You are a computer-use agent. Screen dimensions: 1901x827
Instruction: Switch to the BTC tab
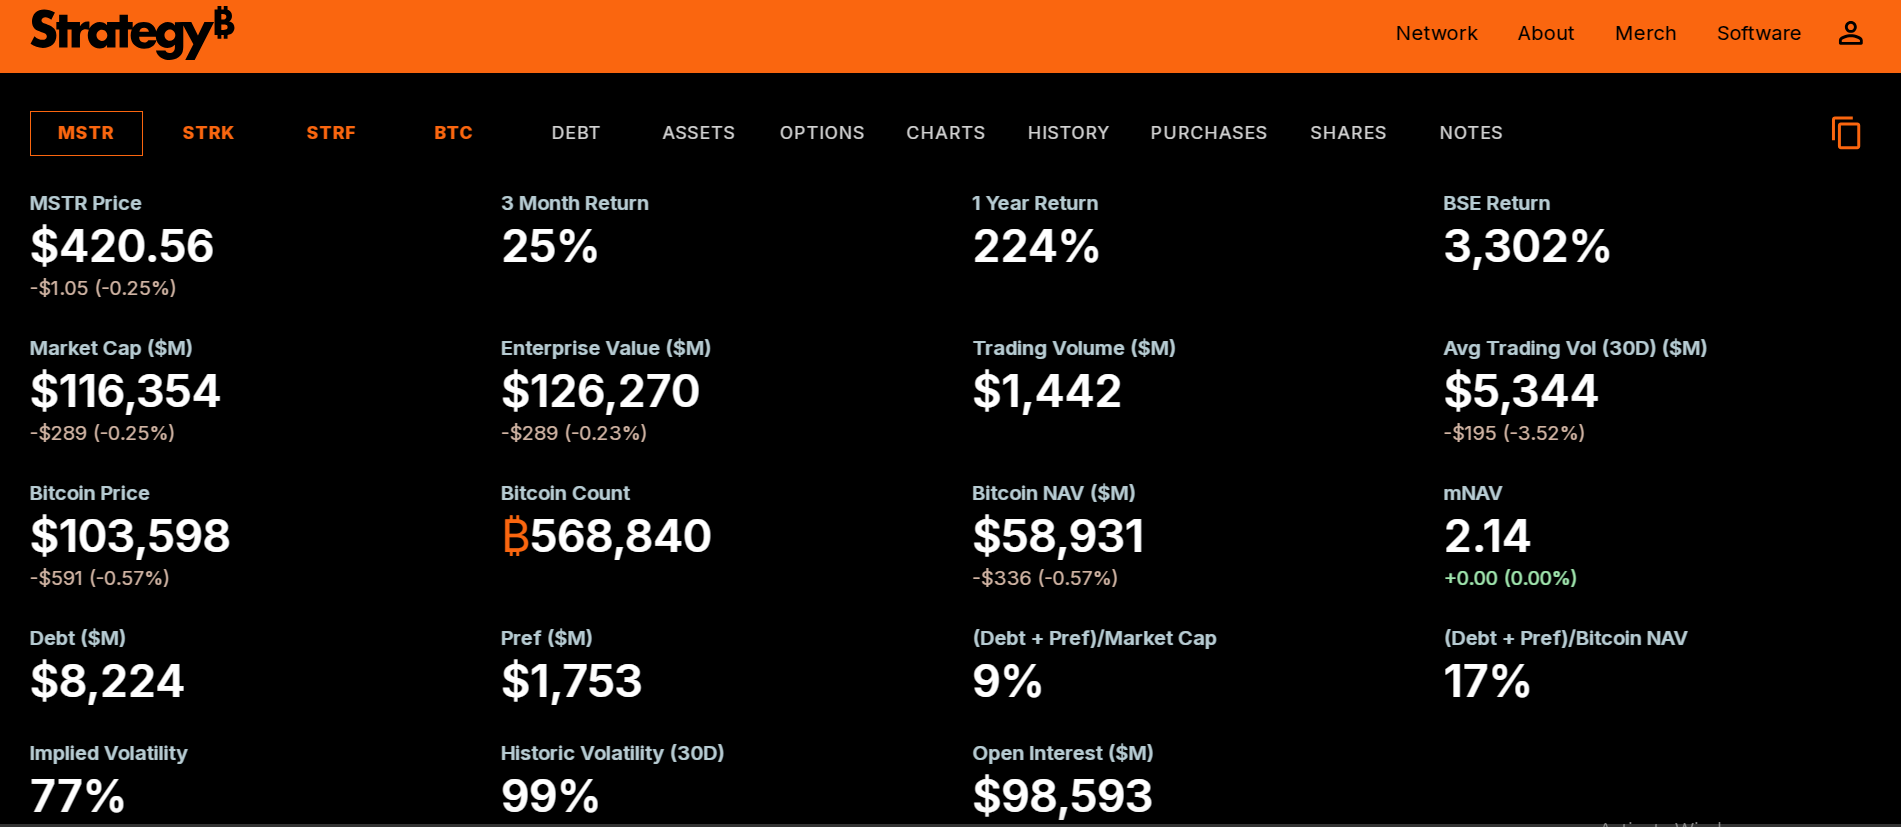453,133
